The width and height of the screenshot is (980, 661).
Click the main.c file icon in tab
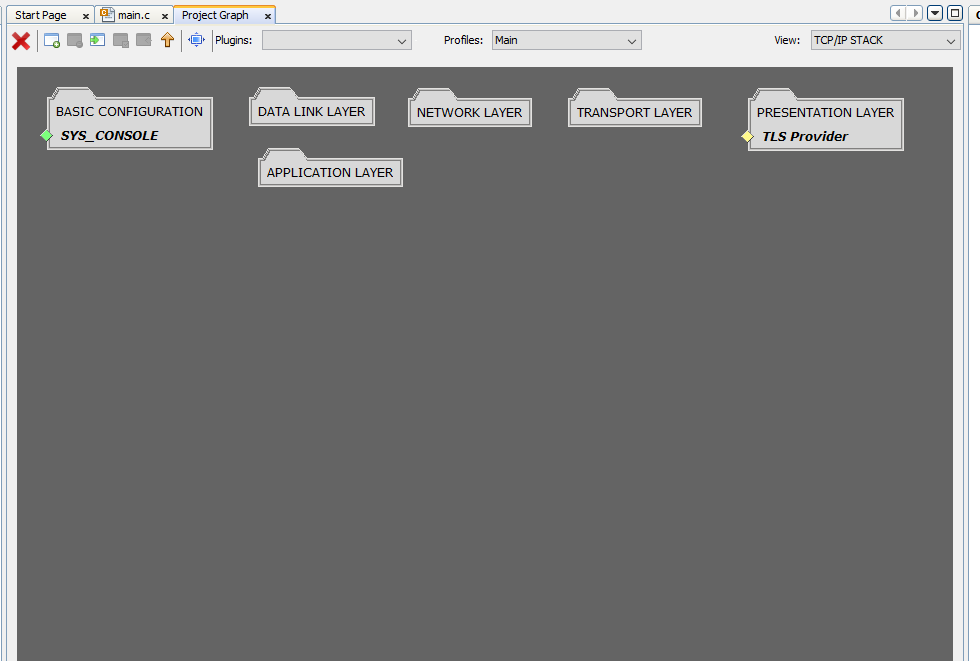click(x=107, y=15)
